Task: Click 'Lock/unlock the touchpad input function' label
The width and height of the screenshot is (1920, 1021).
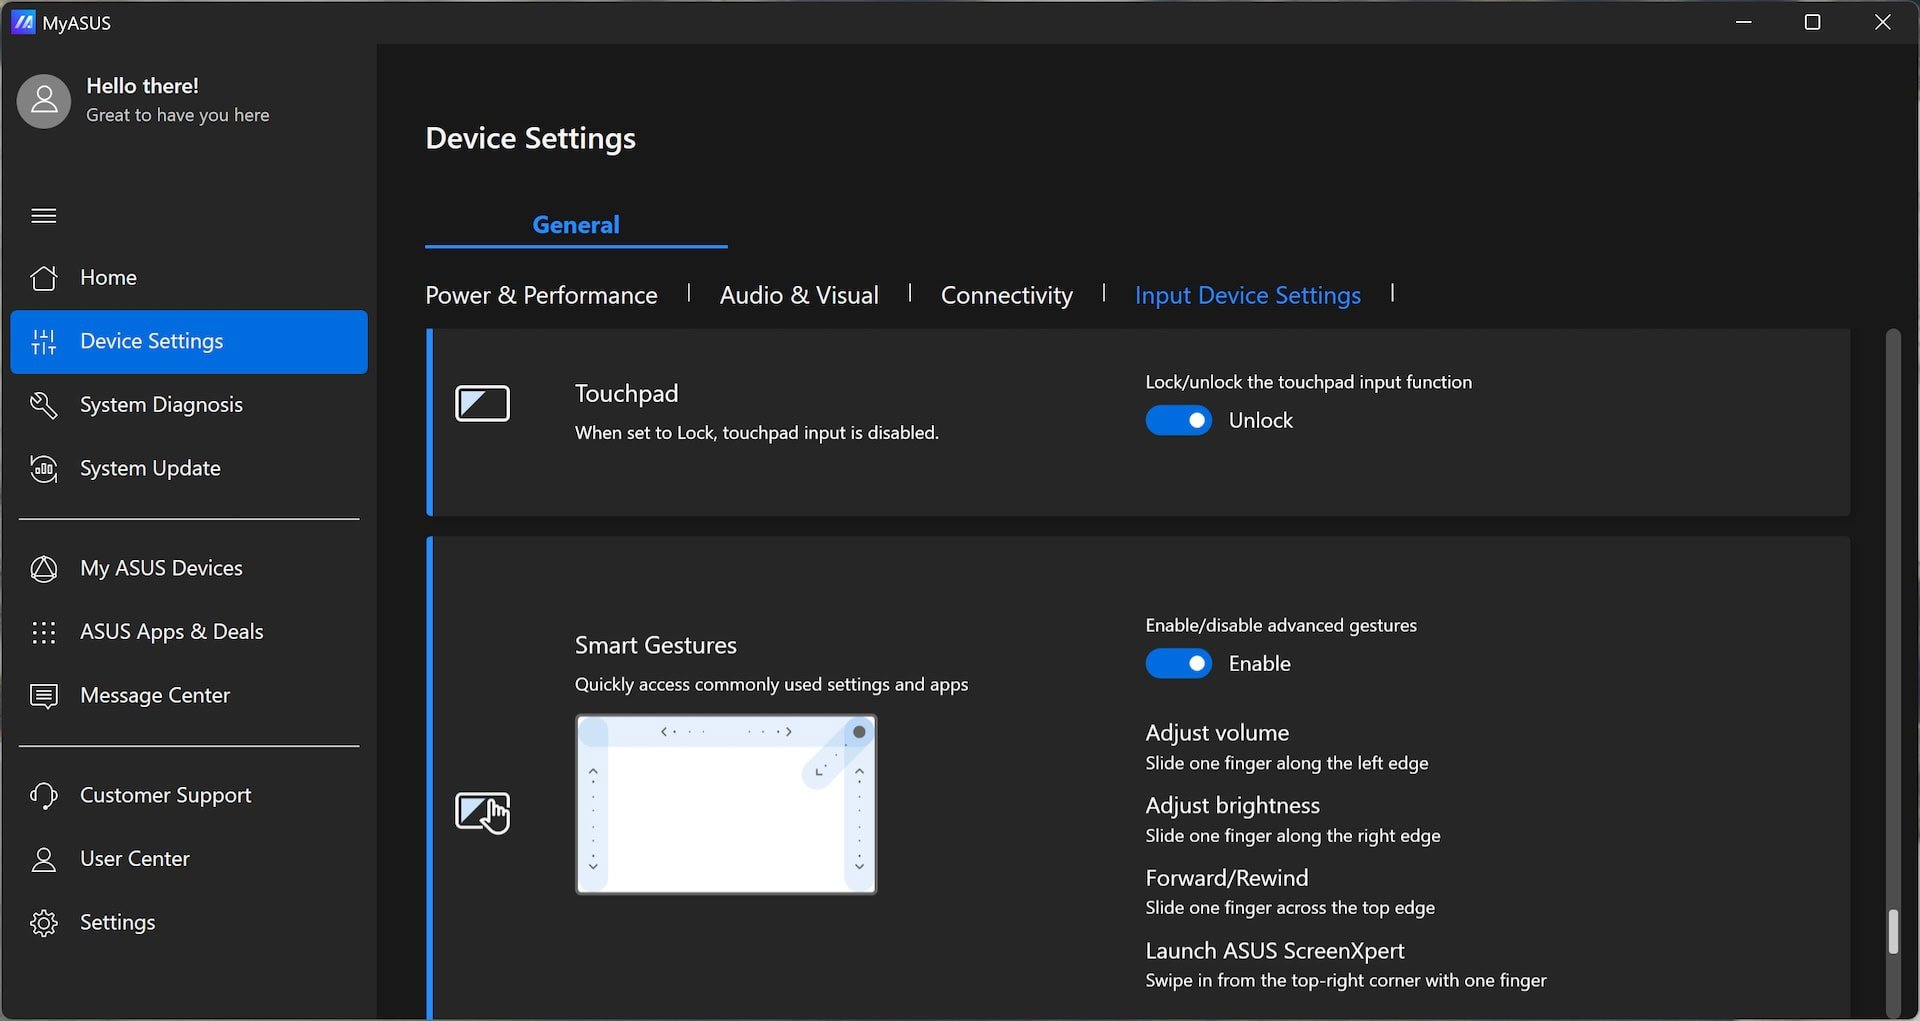Action: click(1308, 382)
